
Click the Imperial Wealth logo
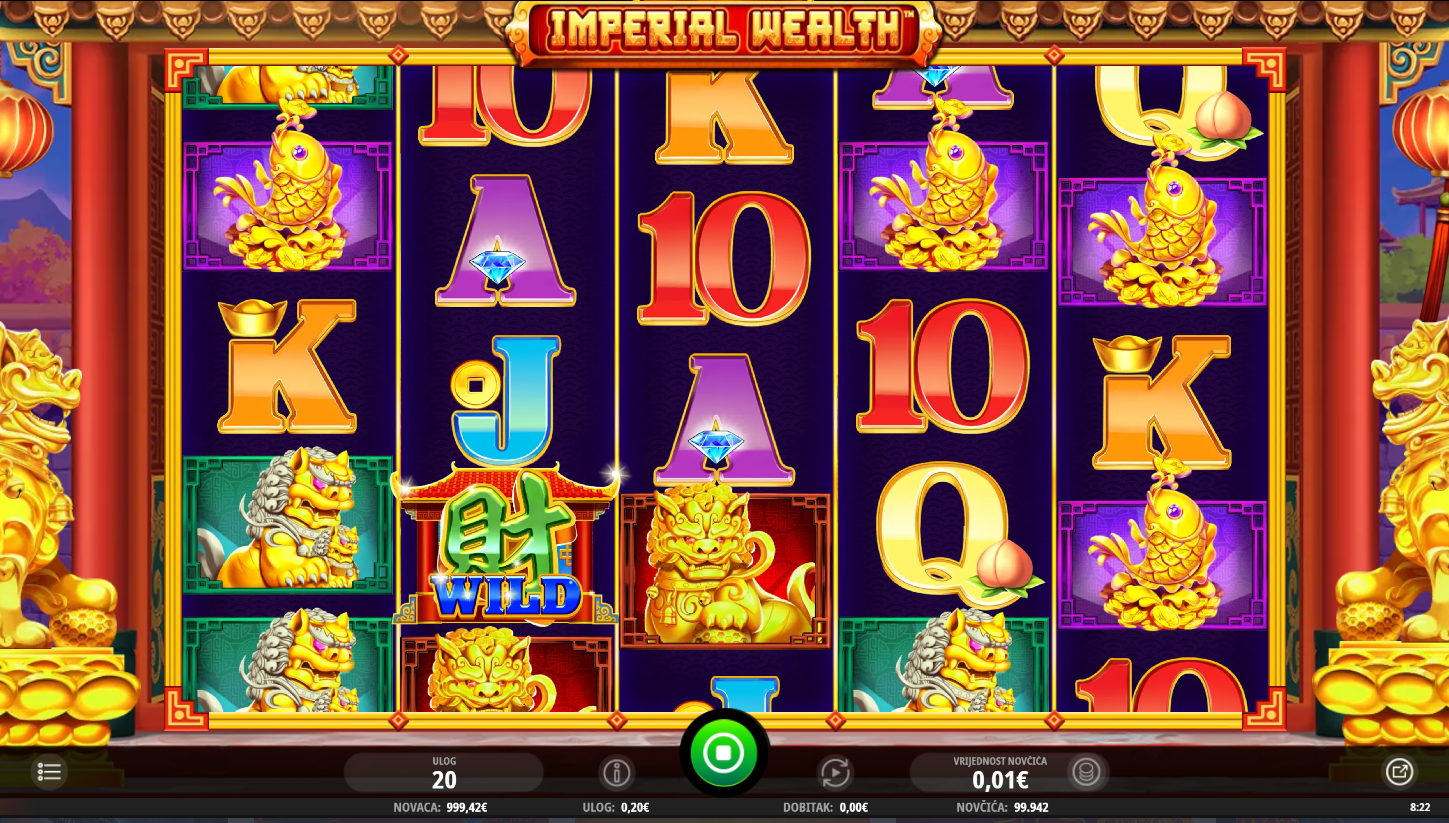[x=725, y=30]
